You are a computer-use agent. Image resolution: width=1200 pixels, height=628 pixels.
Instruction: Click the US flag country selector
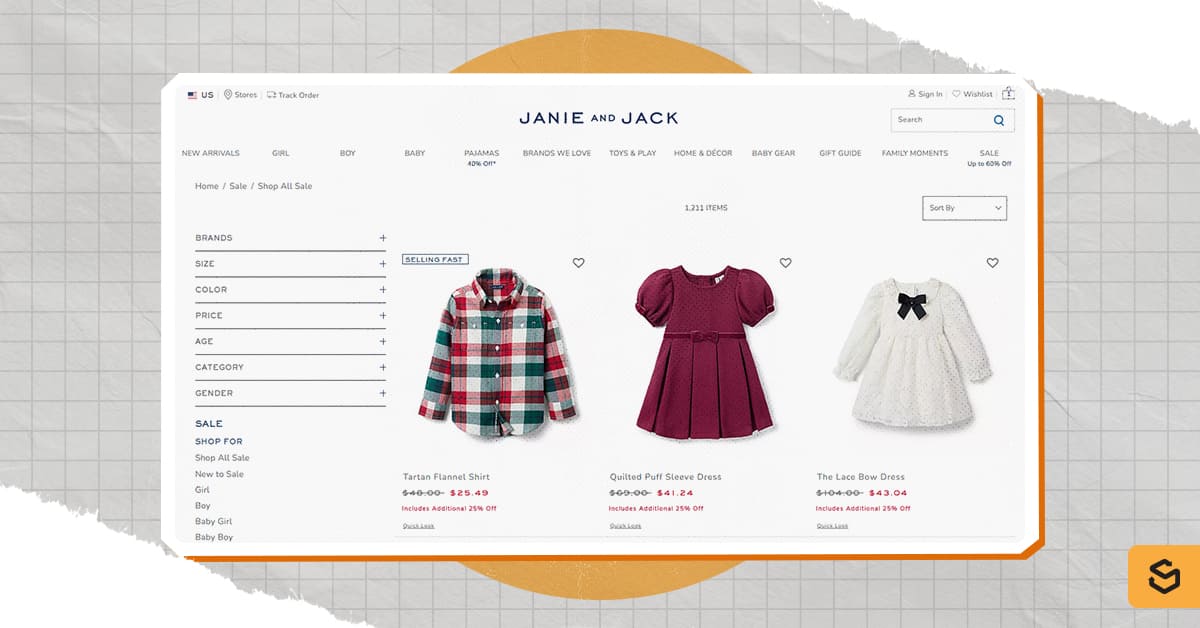pyautogui.click(x=200, y=95)
